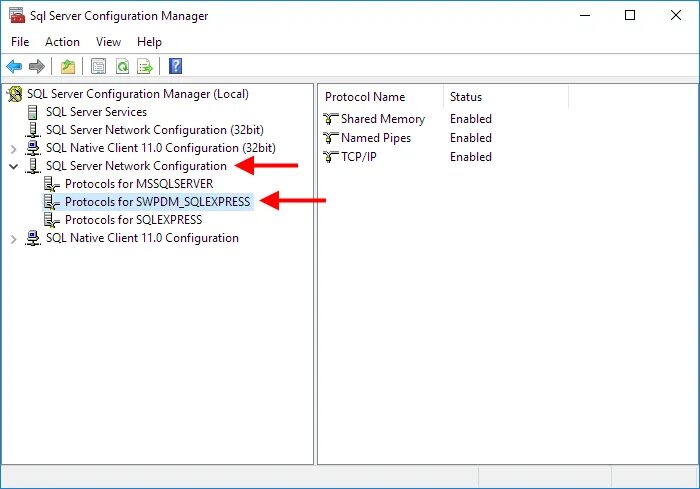Click the Enabled status for Named Pipes
700x489 pixels.
(x=471, y=138)
